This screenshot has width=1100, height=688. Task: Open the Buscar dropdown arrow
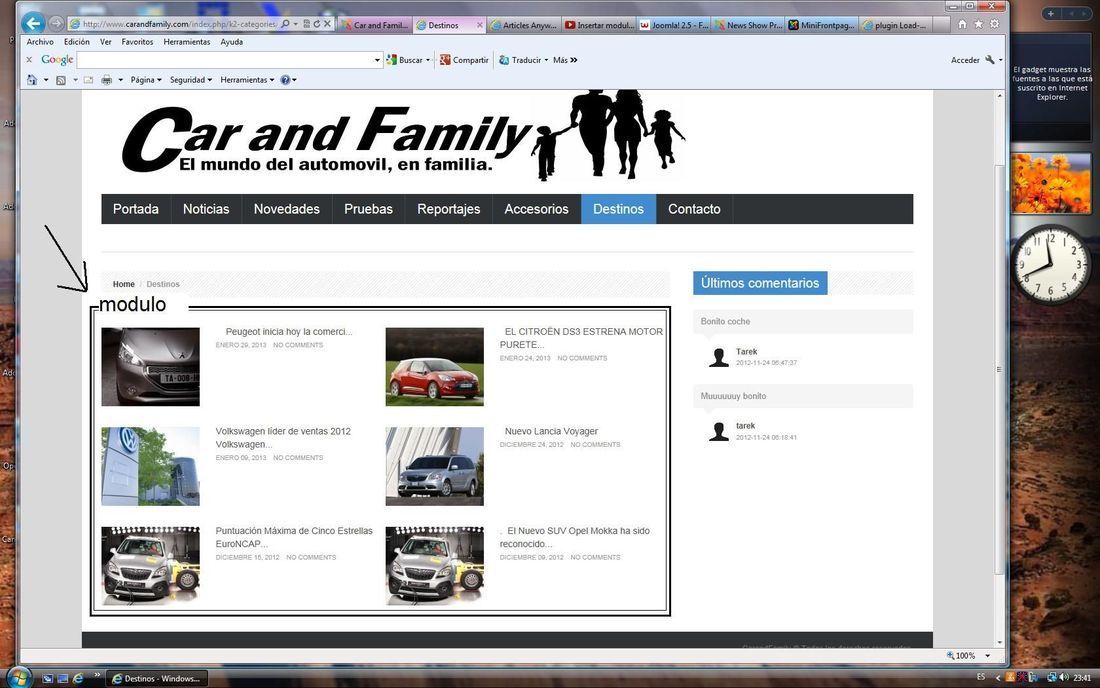428,60
